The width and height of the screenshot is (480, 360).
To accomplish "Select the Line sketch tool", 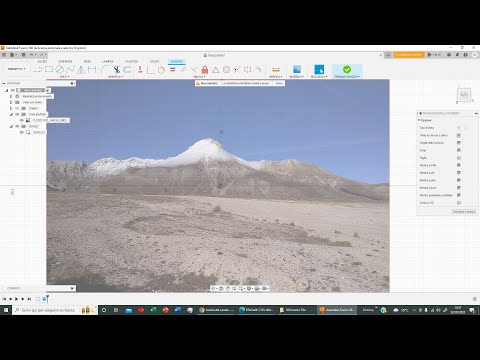I will tap(38, 69).
